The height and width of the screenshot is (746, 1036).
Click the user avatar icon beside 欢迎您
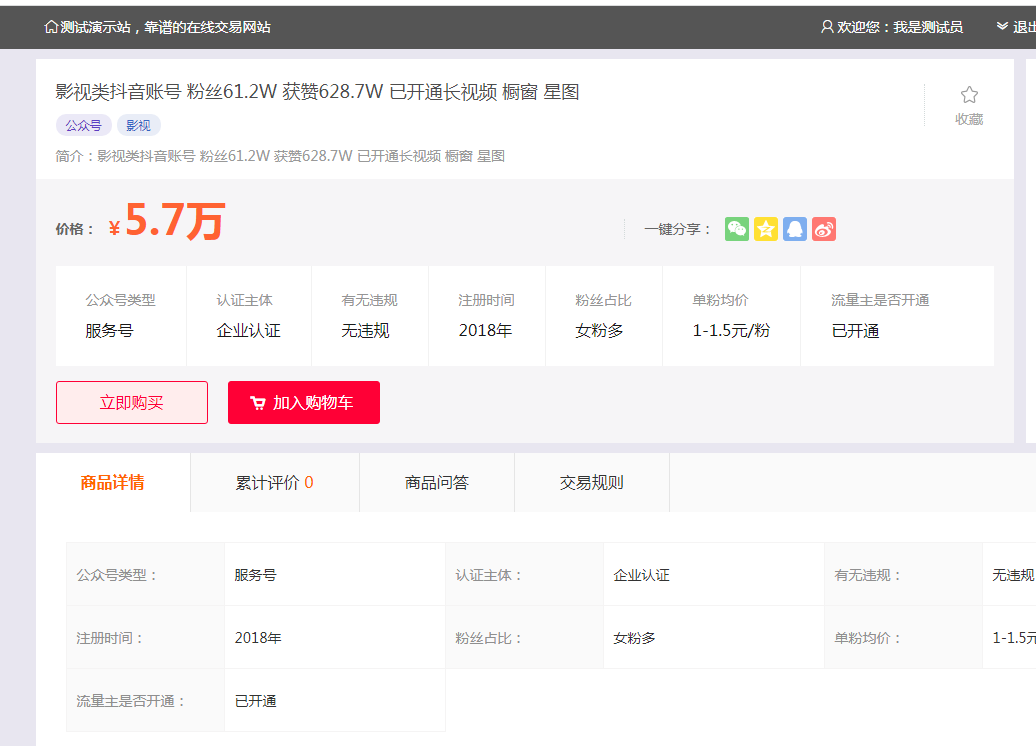[827, 27]
